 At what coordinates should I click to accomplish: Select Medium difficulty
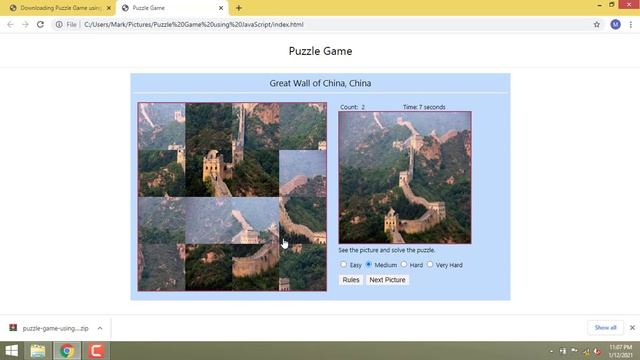(369, 264)
